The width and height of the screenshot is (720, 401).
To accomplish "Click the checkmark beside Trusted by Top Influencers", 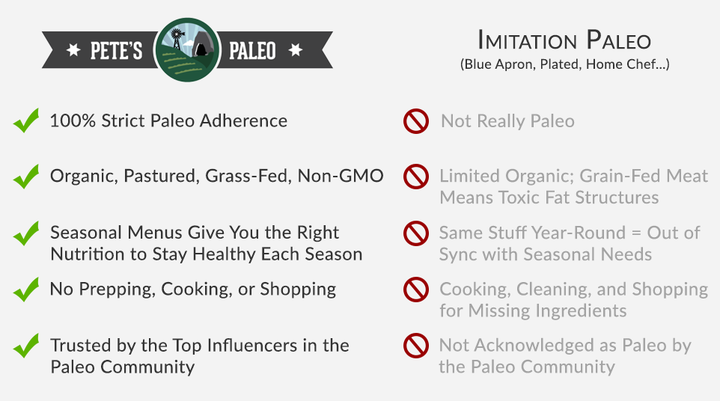I will coord(26,348).
